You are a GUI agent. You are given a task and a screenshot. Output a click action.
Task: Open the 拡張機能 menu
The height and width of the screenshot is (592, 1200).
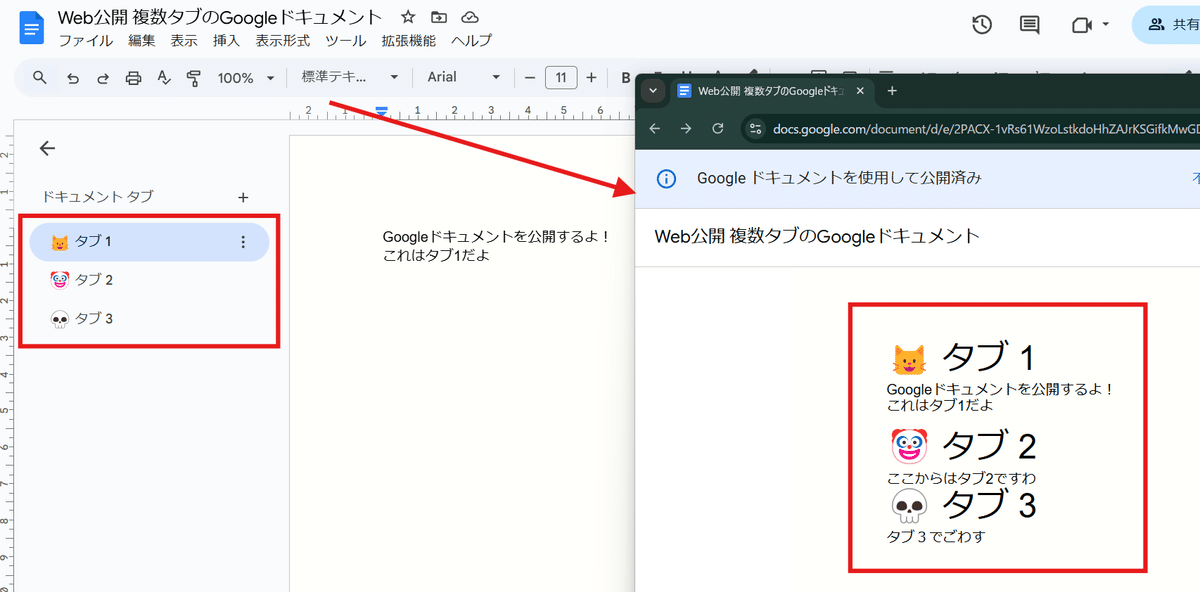[408, 41]
